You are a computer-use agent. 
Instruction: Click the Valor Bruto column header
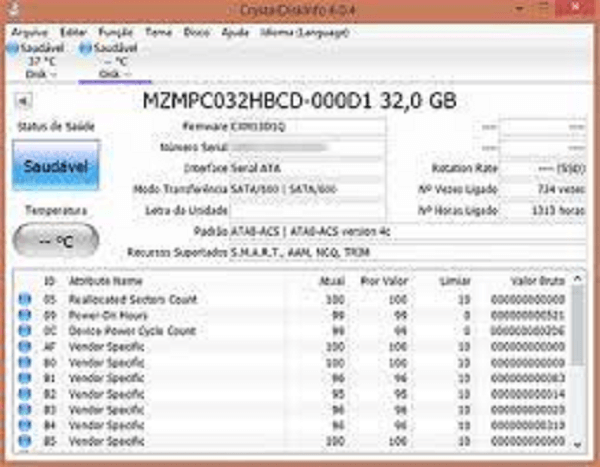tap(538, 281)
